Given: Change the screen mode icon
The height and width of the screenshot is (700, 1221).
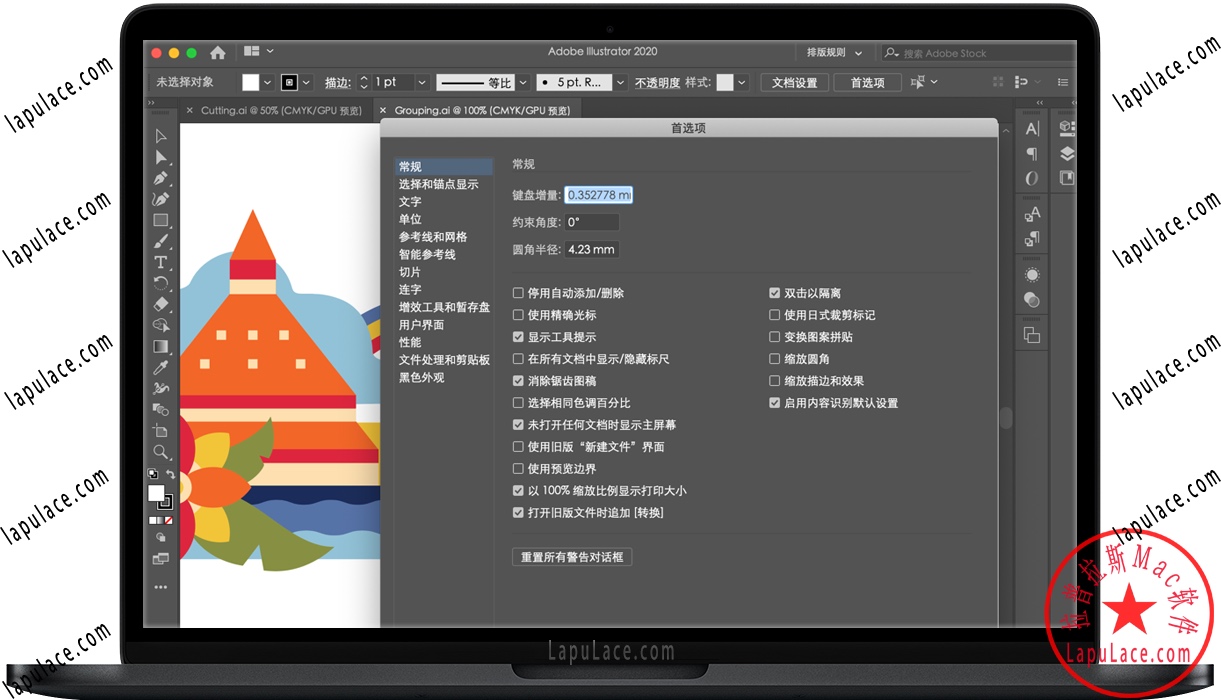Looking at the screenshot, I should click(x=160, y=559).
